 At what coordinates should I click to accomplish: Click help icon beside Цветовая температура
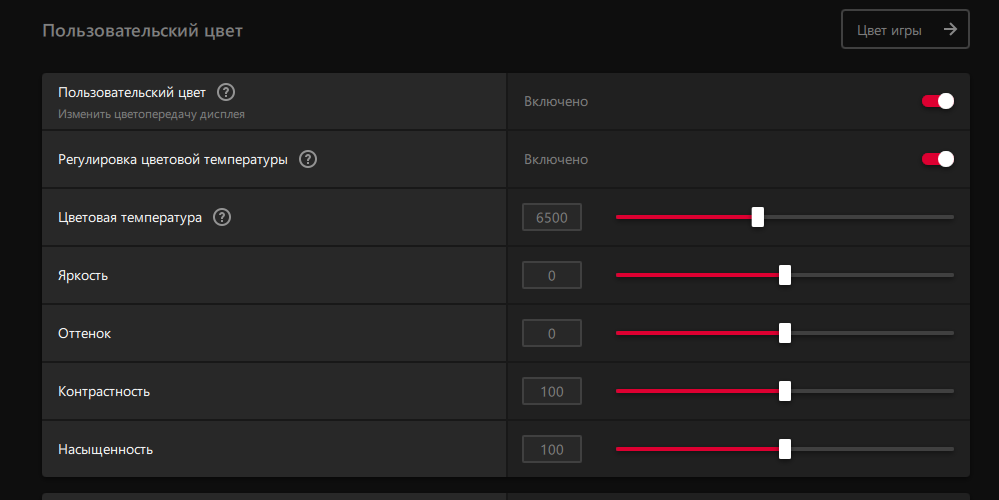[x=222, y=217]
